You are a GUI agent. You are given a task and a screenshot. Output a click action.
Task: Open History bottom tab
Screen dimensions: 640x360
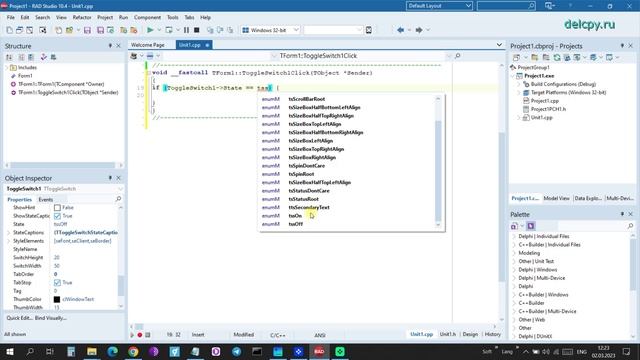coord(492,334)
